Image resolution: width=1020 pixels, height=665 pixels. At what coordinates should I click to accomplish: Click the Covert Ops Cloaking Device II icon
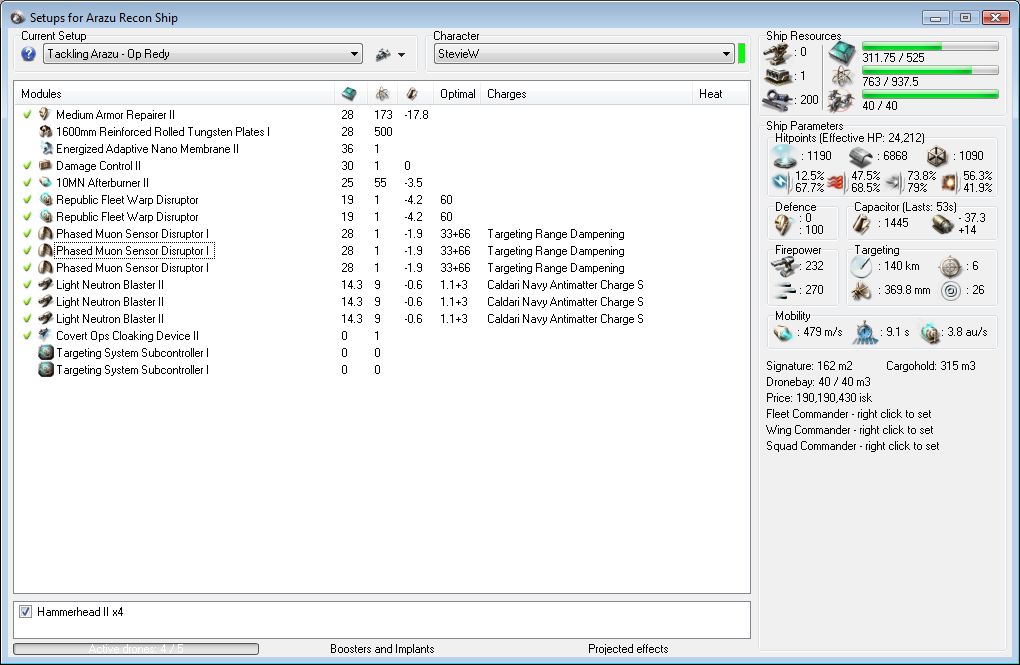click(x=45, y=335)
